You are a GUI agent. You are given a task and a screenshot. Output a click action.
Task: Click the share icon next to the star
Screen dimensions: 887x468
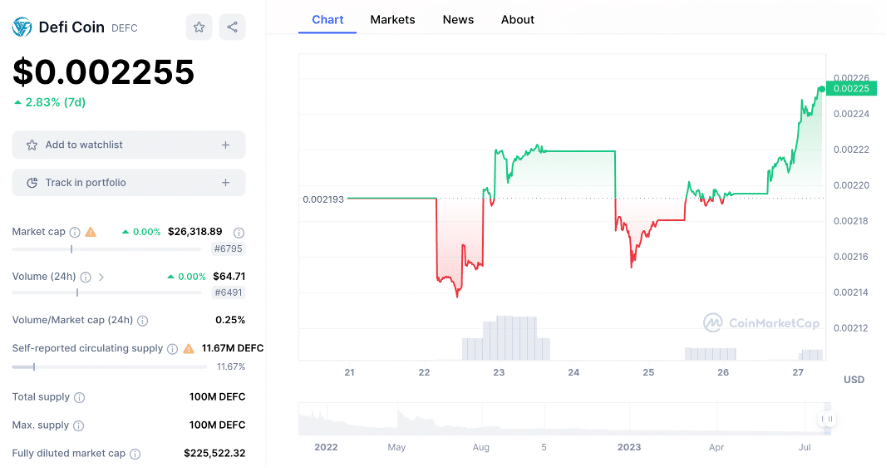pyautogui.click(x=232, y=28)
